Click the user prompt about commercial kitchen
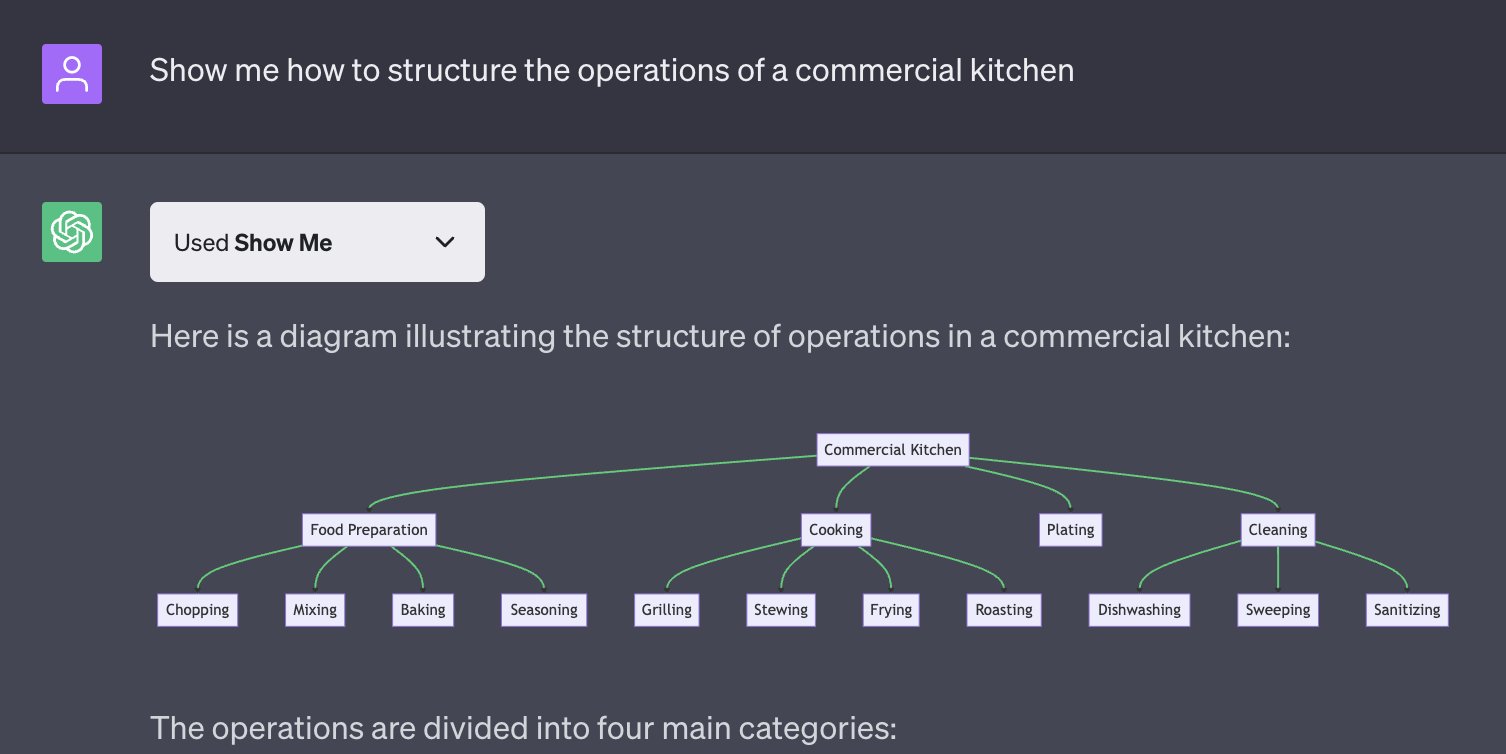 pos(612,71)
